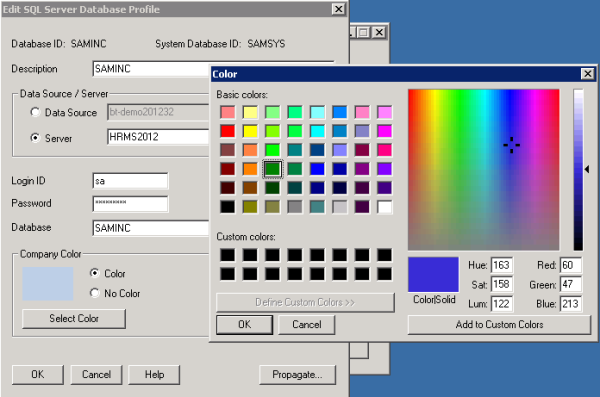Screen dimensions: 600x397
Task: Click the Red value field
Action: tap(571, 265)
